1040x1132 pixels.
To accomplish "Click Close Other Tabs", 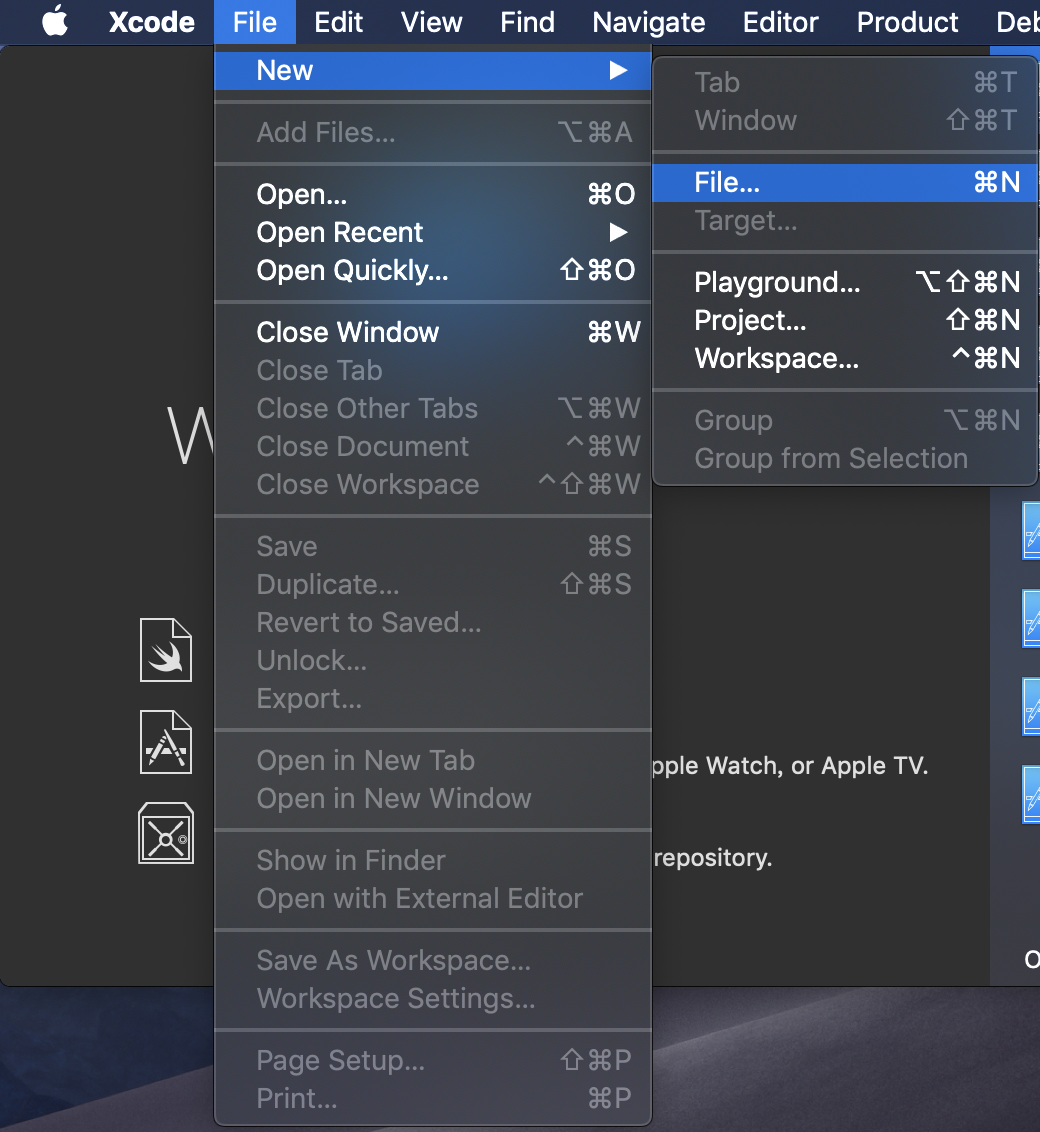I will click(x=433, y=409).
